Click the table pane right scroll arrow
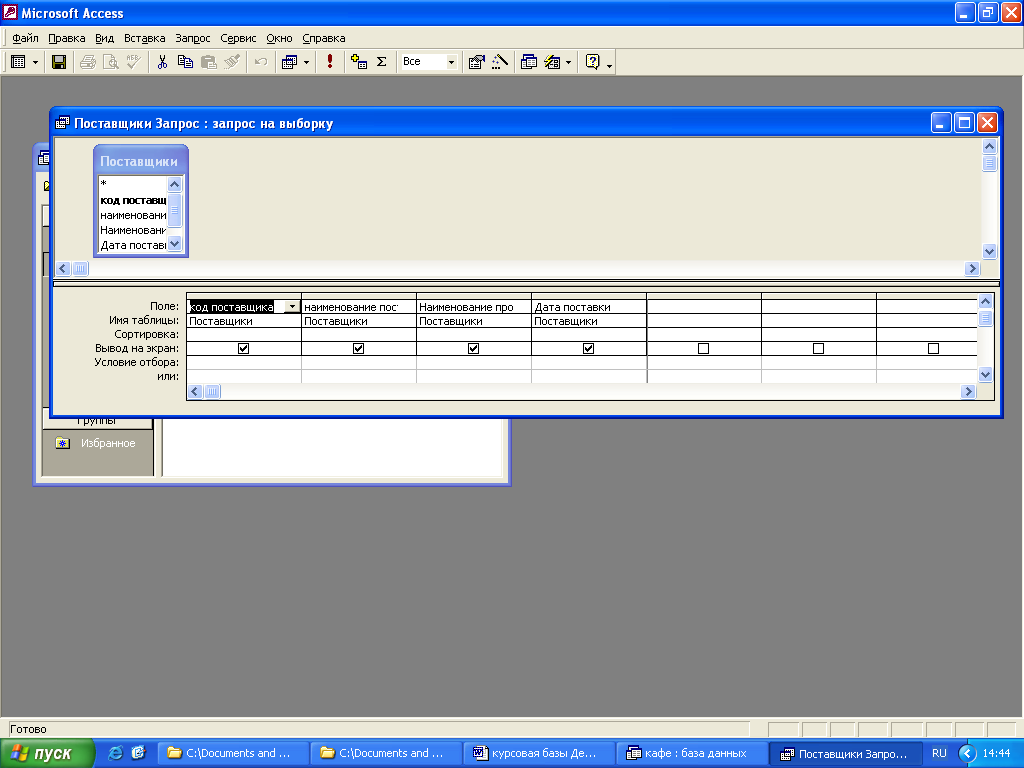Viewport: 1024px width, 768px height. coord(972,268)
